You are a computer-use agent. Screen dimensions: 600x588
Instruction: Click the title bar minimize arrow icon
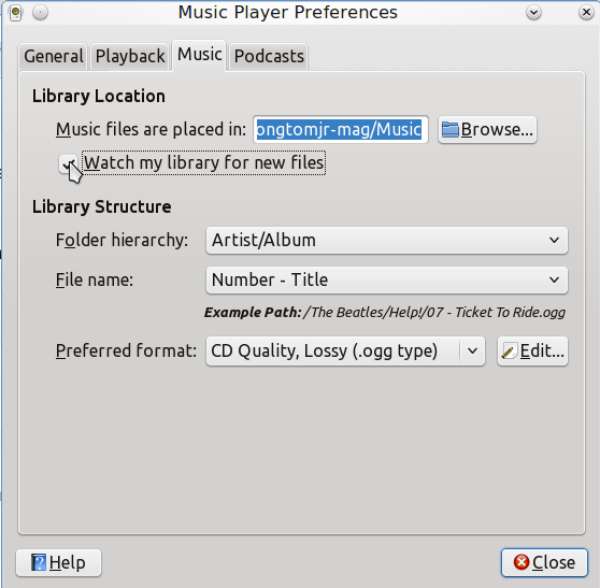pos(533,13)
